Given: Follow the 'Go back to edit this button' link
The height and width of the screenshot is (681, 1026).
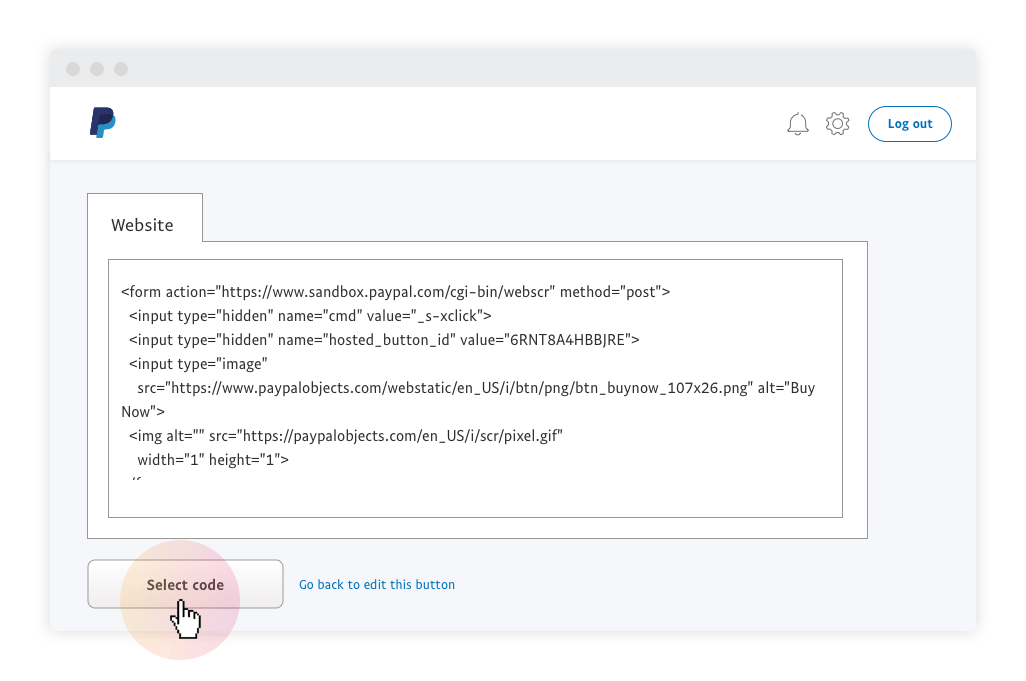Looking at the screenshot, I should [x=376, y=584].
